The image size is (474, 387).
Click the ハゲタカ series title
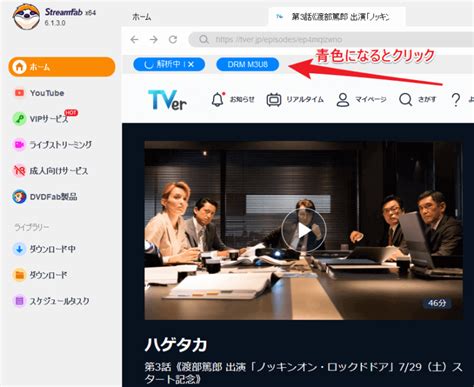176,345
